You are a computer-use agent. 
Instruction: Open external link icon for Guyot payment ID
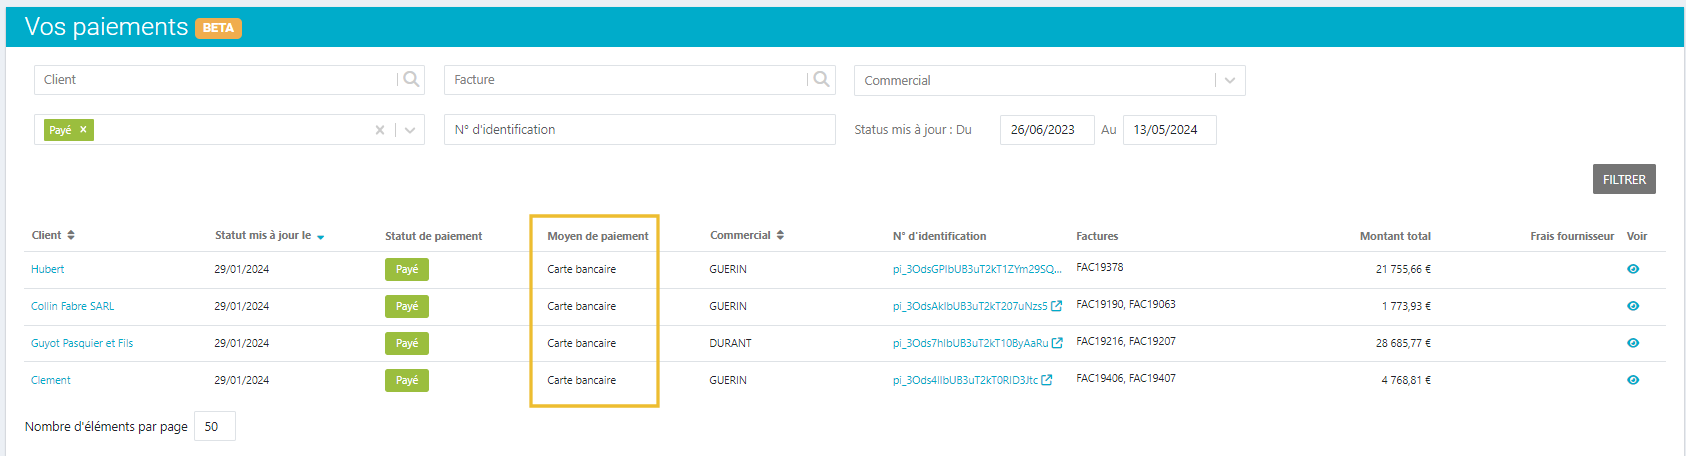point(1057,343)
